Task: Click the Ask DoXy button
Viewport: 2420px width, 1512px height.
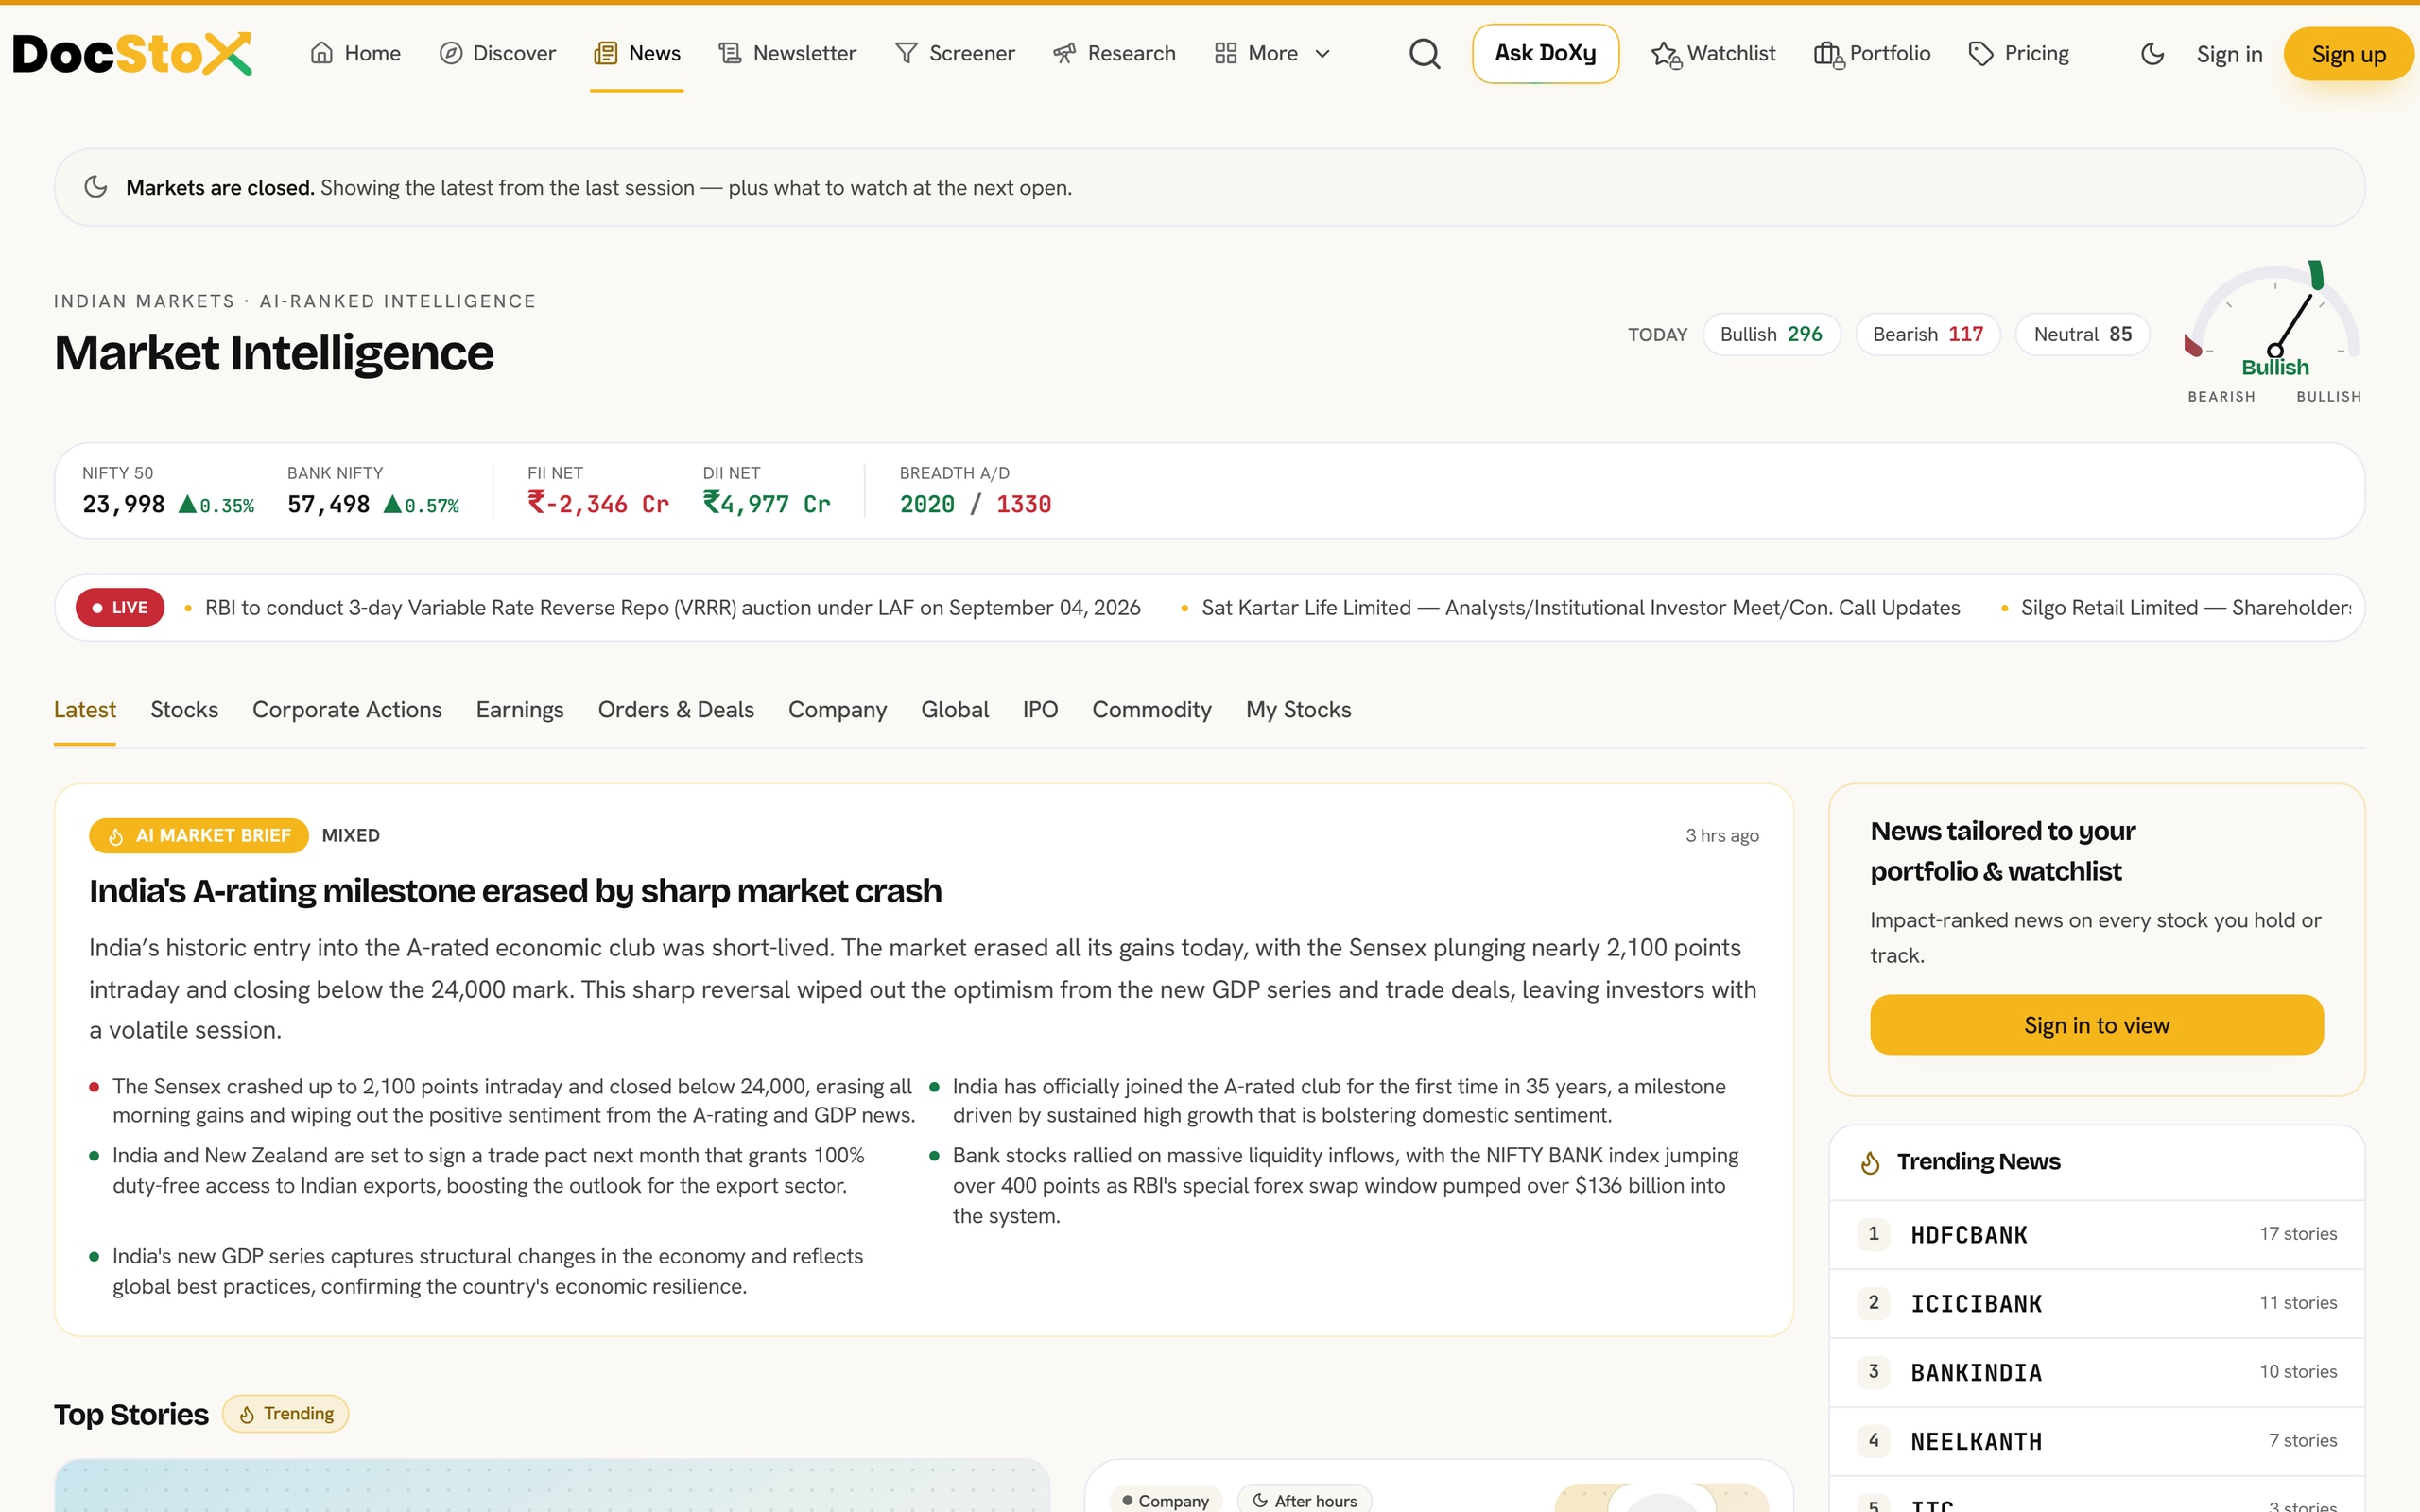Action: [x=1545, y=54]
